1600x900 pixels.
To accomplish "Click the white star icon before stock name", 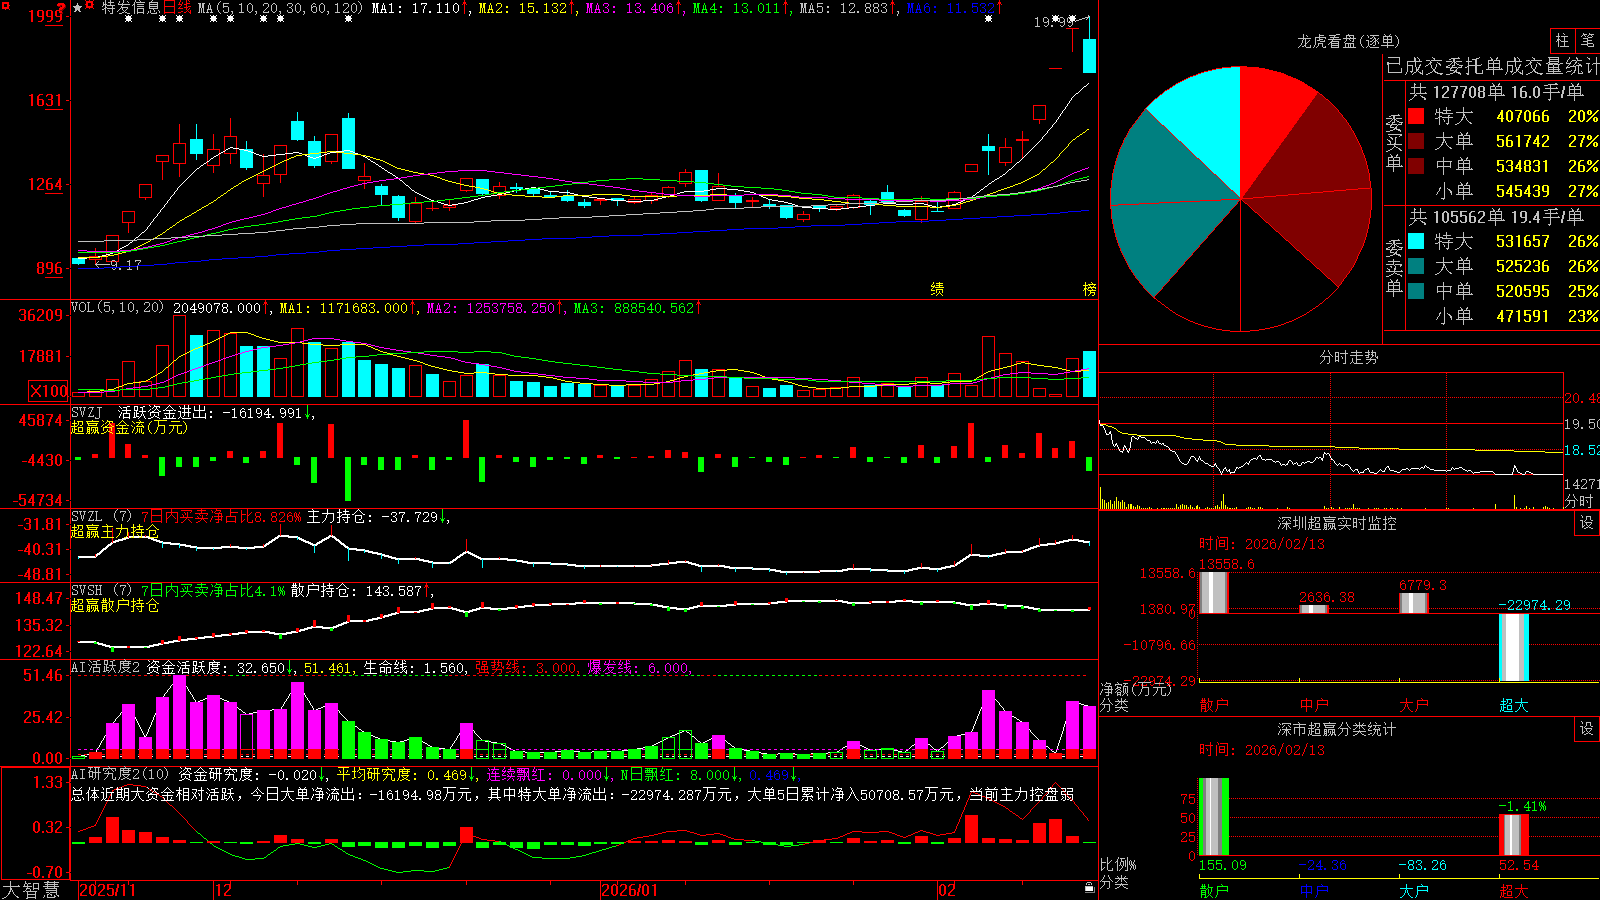I will point(77,8).
